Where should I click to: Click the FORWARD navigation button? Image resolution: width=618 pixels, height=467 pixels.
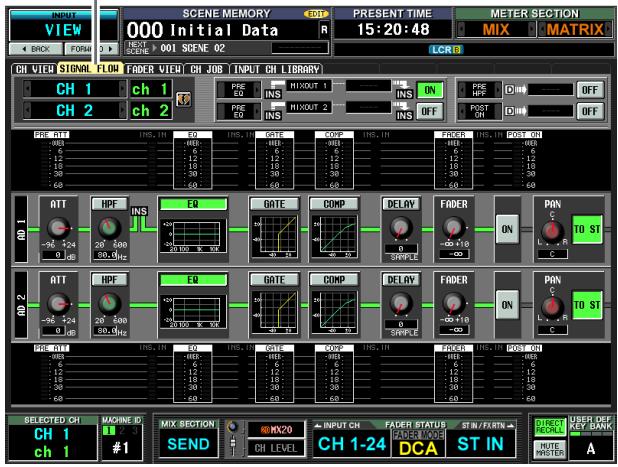(91, 49)
